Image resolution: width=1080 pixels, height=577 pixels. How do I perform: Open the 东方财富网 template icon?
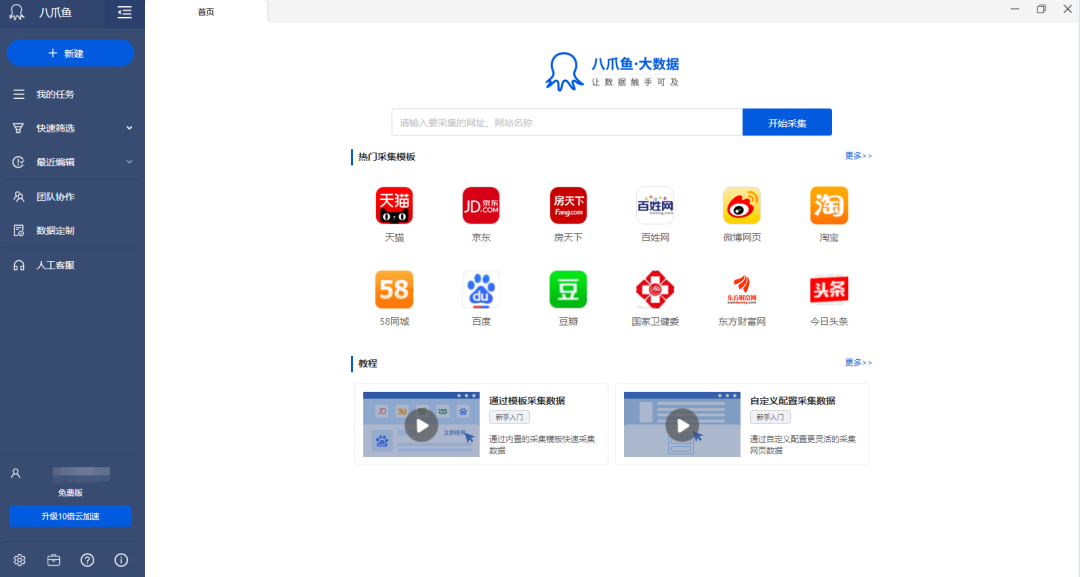point(742,289)
